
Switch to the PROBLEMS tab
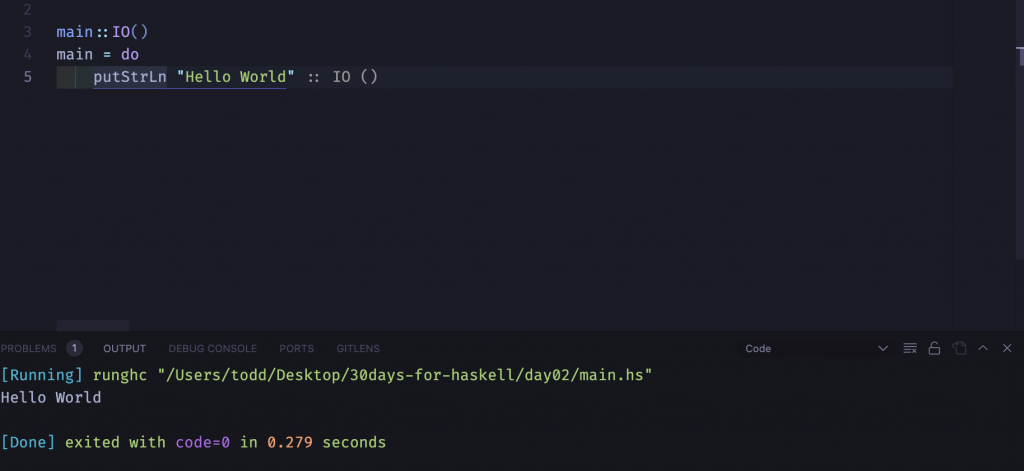(28, 348)
